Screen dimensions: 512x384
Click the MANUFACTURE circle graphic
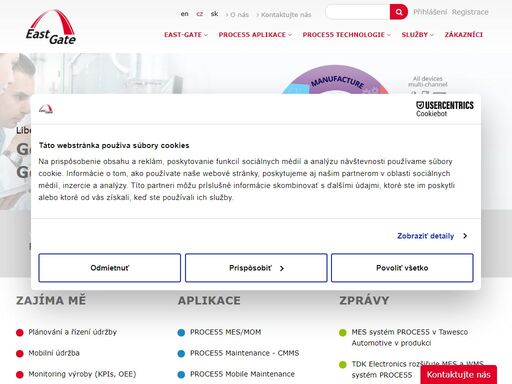[x=335, y=79]
